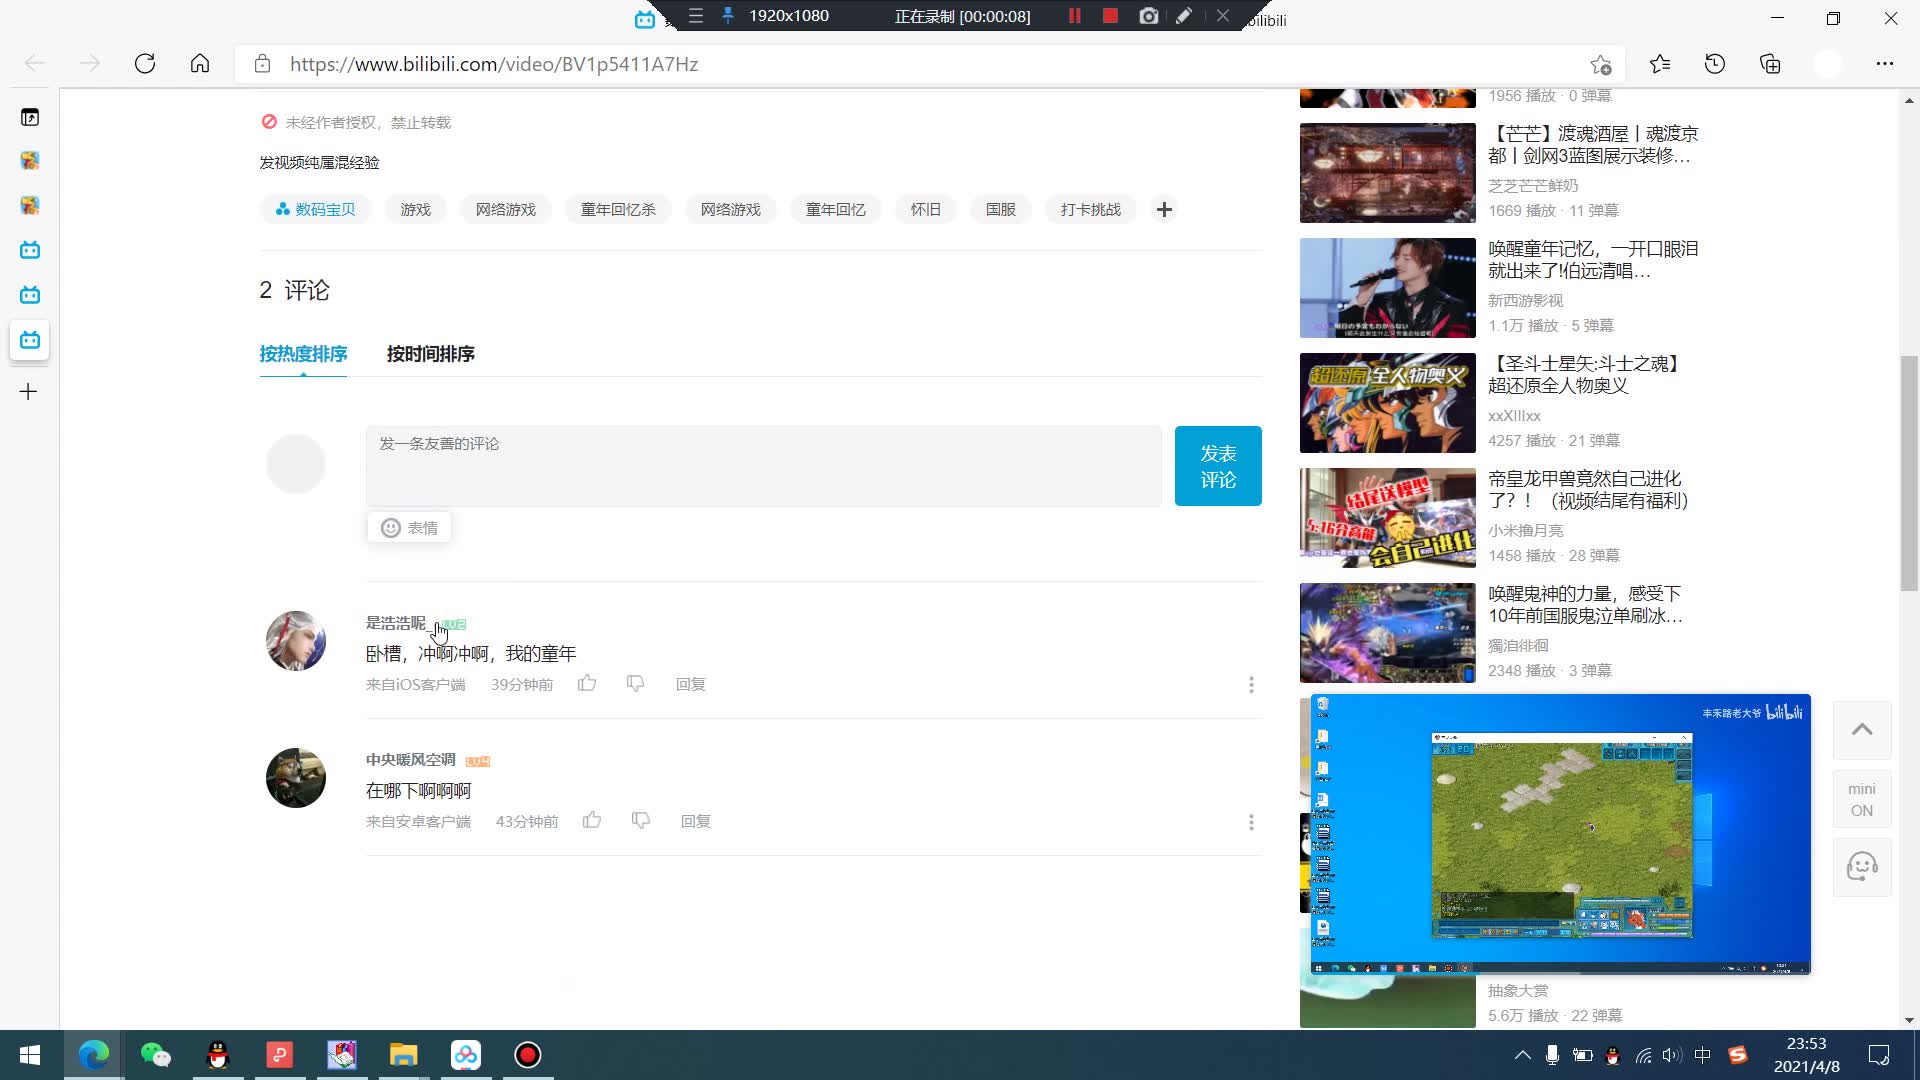Open uploader xxXIIIxx profile link
This screenshot has height=1080, width=1920.
pyautogui.click(x=1514, y=416)
